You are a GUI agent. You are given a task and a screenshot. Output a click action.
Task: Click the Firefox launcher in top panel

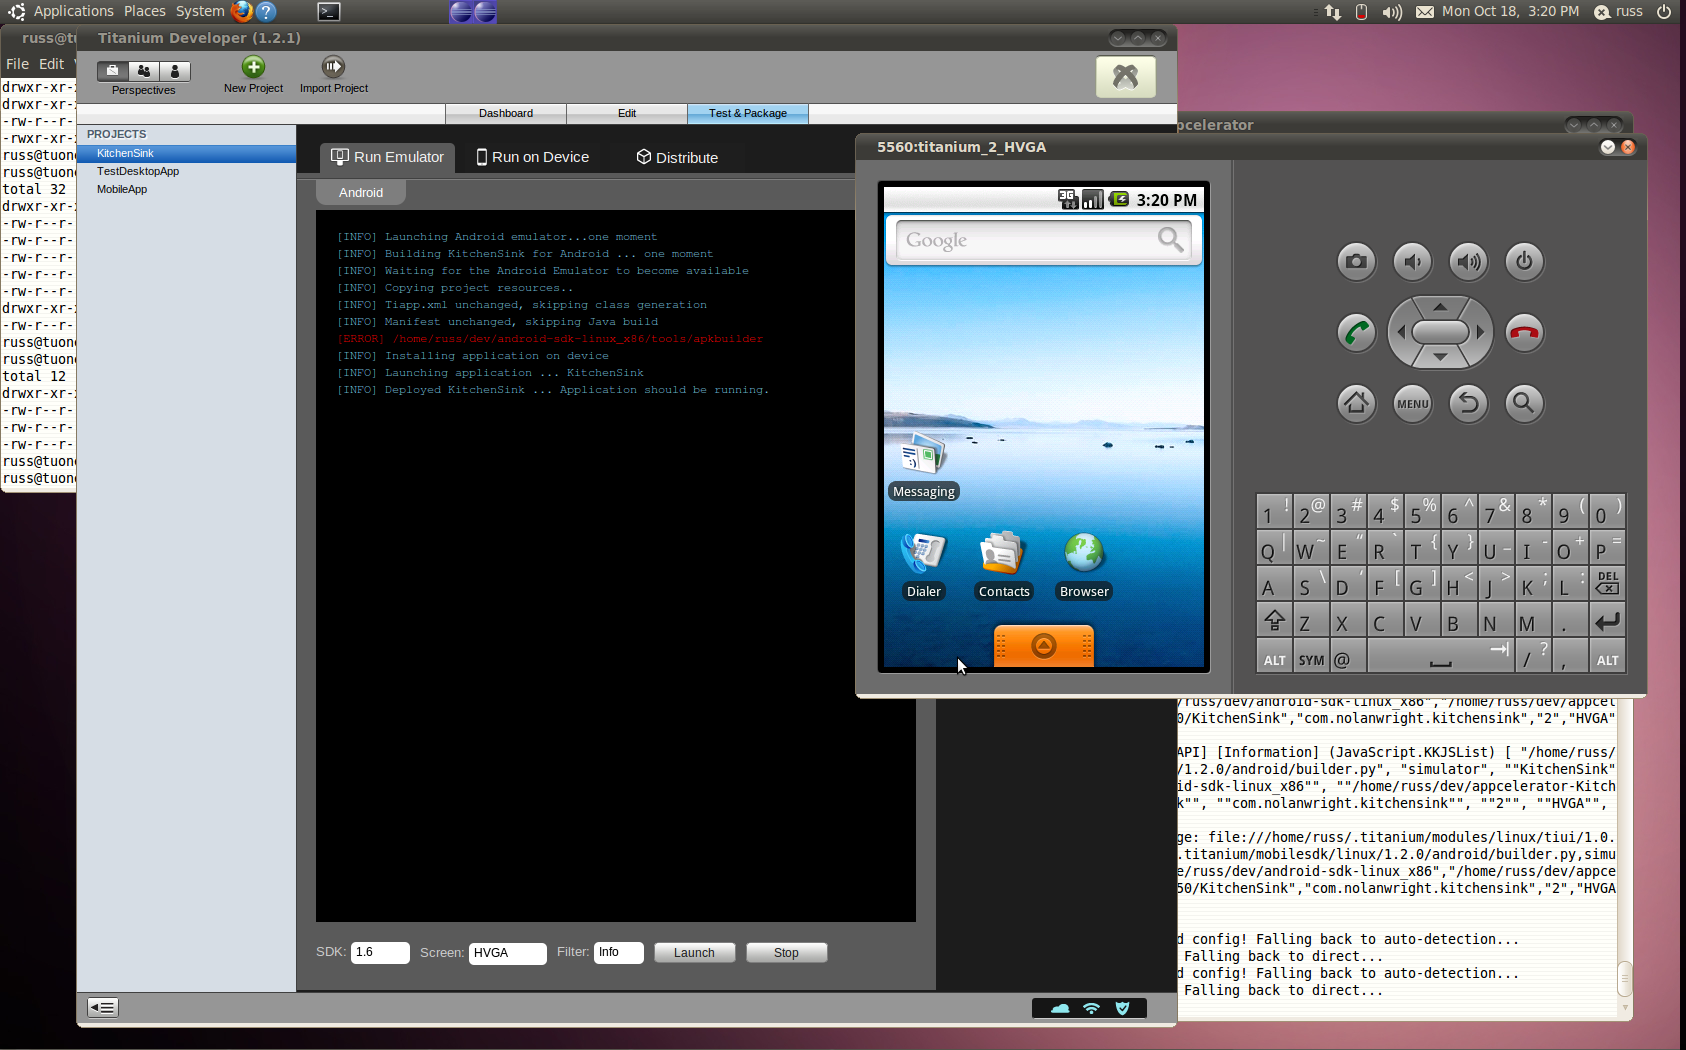[x=242, y=12]
